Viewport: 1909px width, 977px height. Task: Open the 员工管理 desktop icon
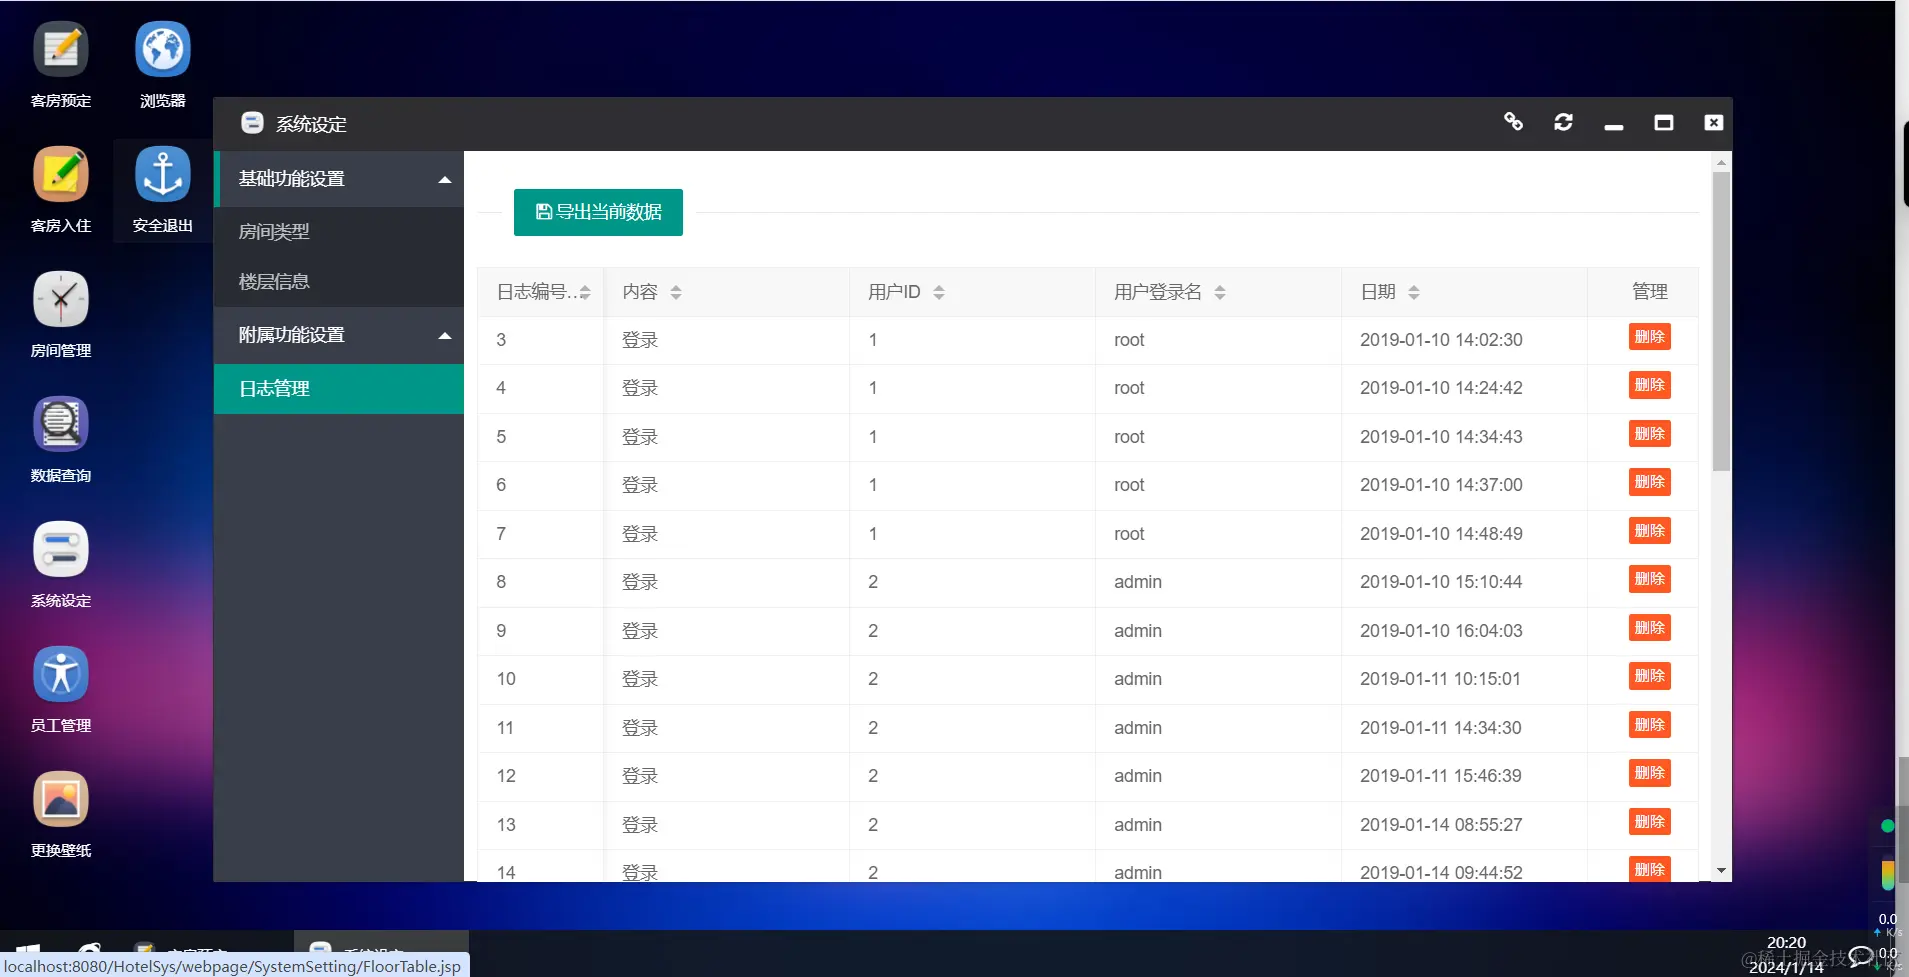(61, 689)
